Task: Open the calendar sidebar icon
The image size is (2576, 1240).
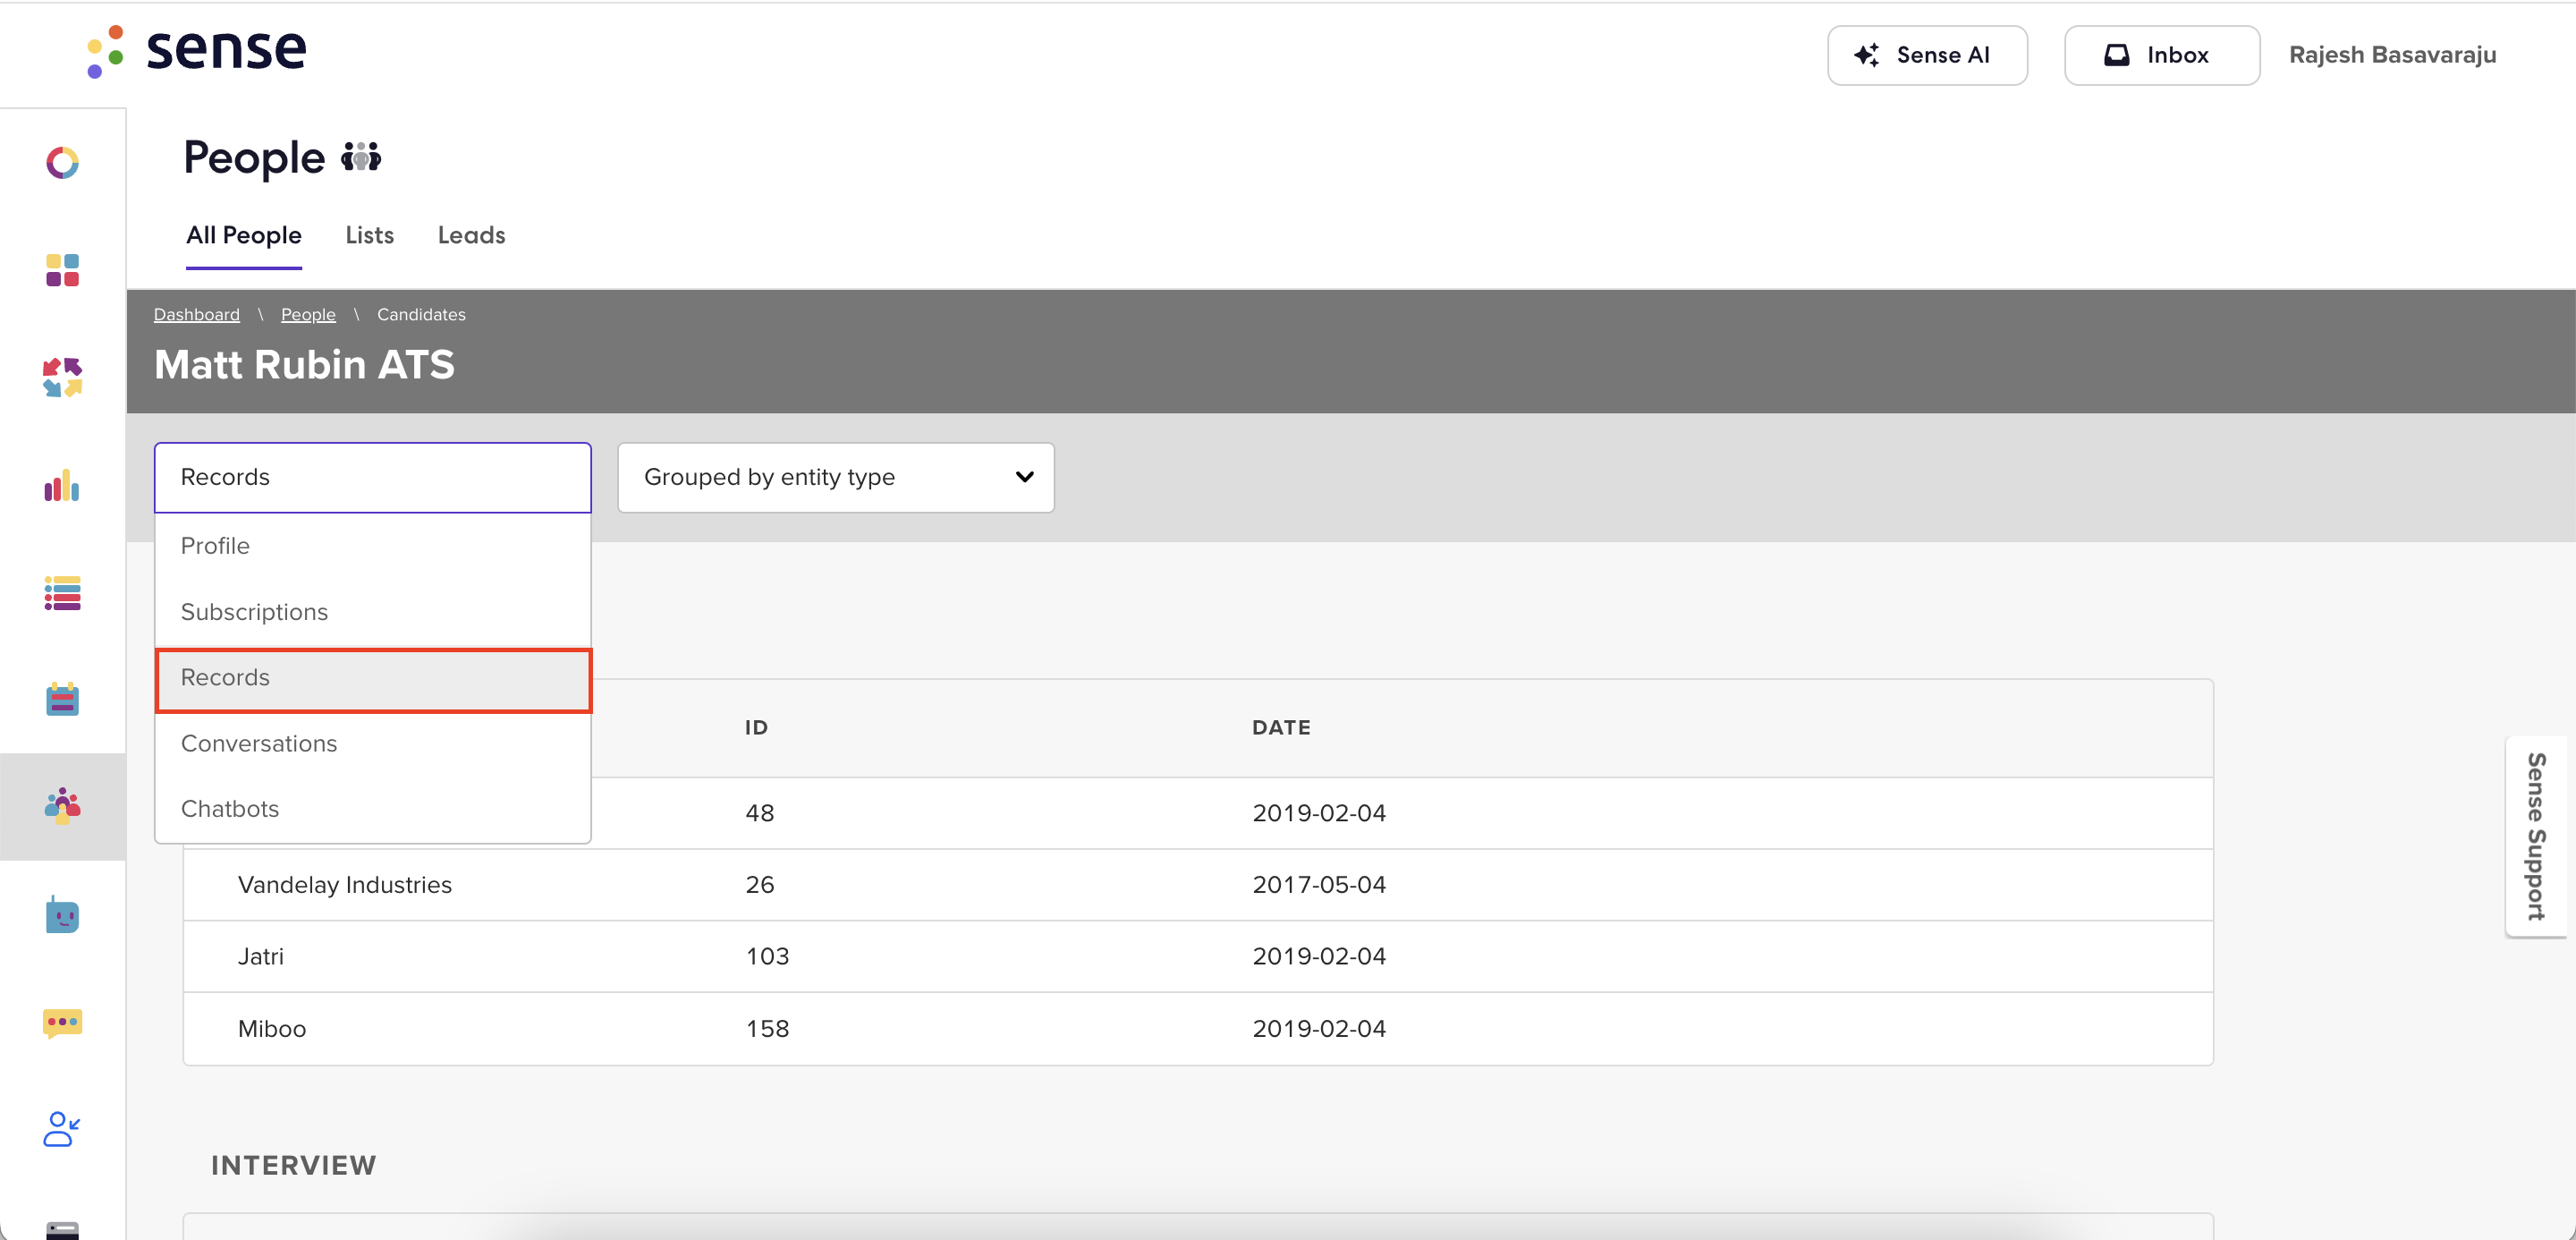Action: (62, 699)
